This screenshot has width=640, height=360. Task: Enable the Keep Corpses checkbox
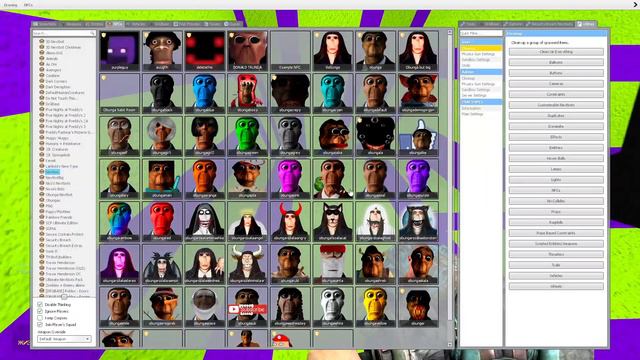pos(40,318)
